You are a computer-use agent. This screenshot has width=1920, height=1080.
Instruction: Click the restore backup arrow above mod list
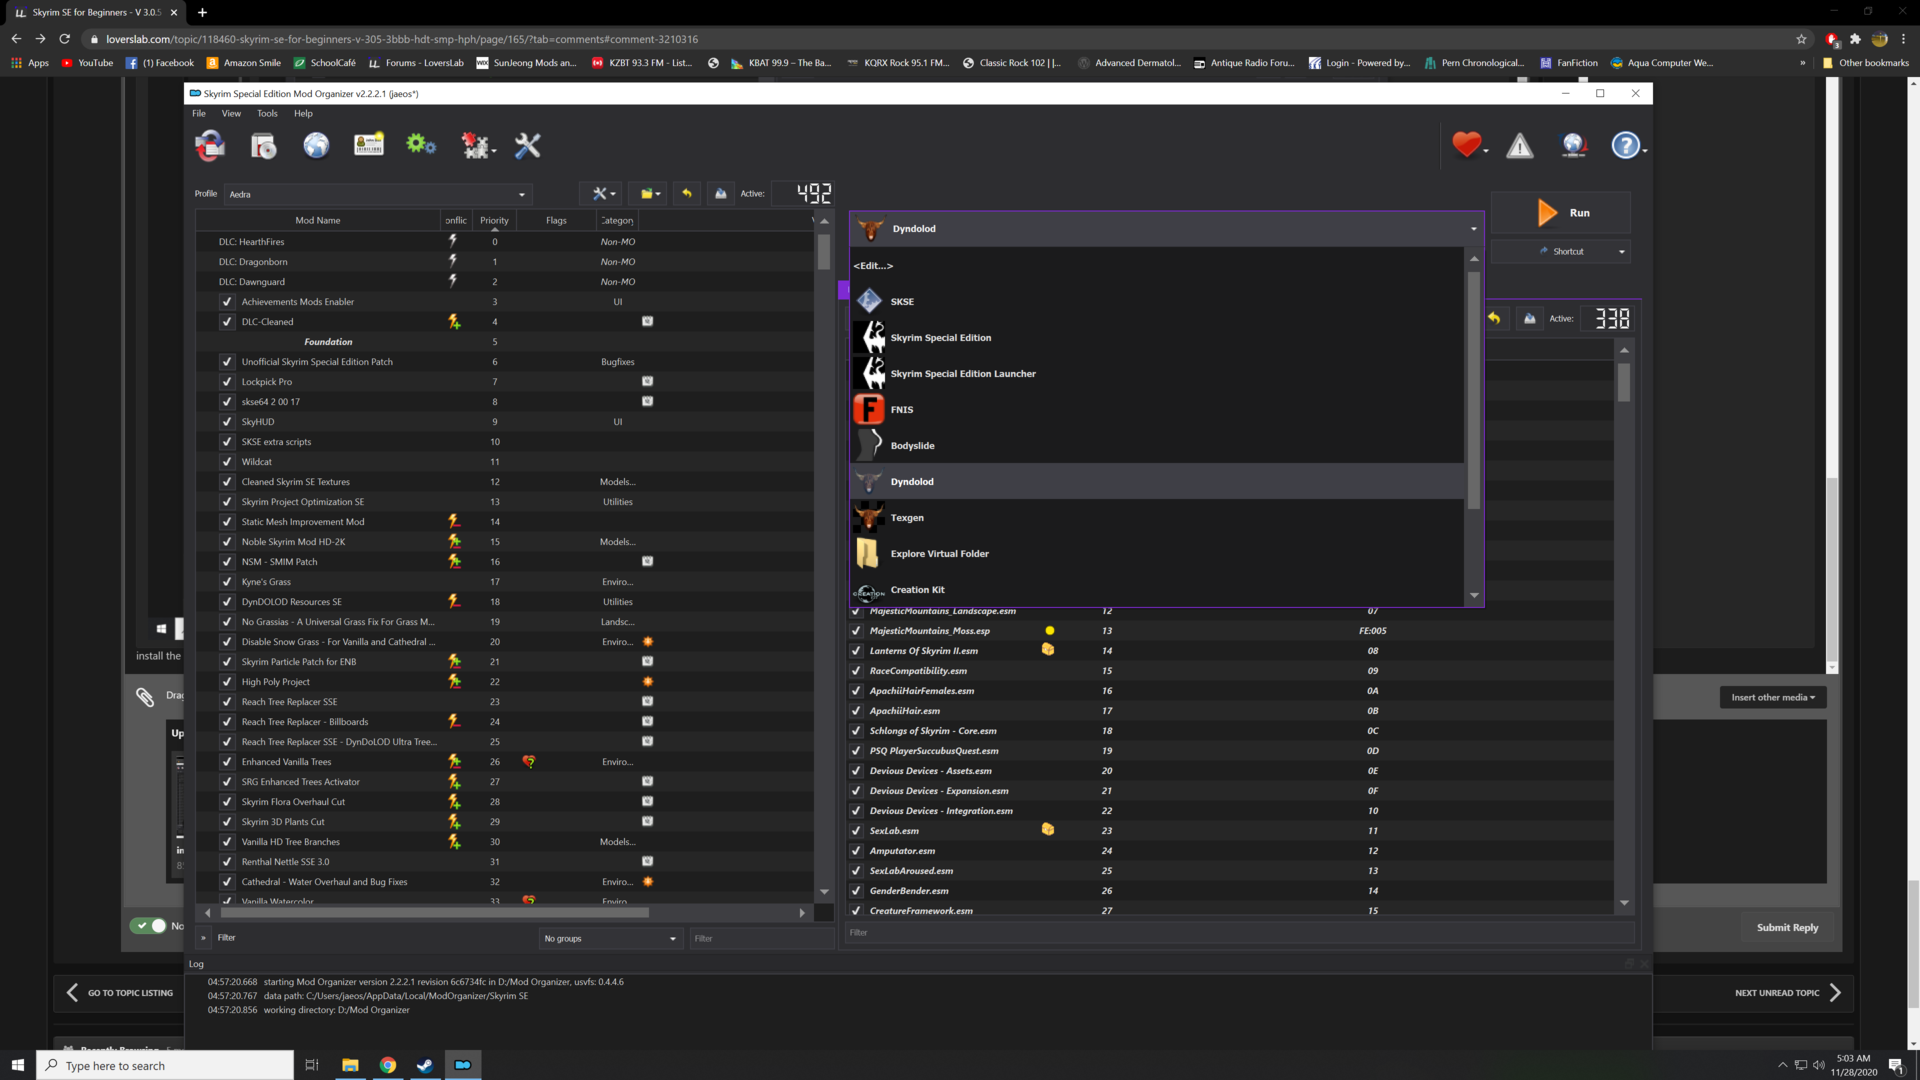pyautogui.click(x=687, y=193)
